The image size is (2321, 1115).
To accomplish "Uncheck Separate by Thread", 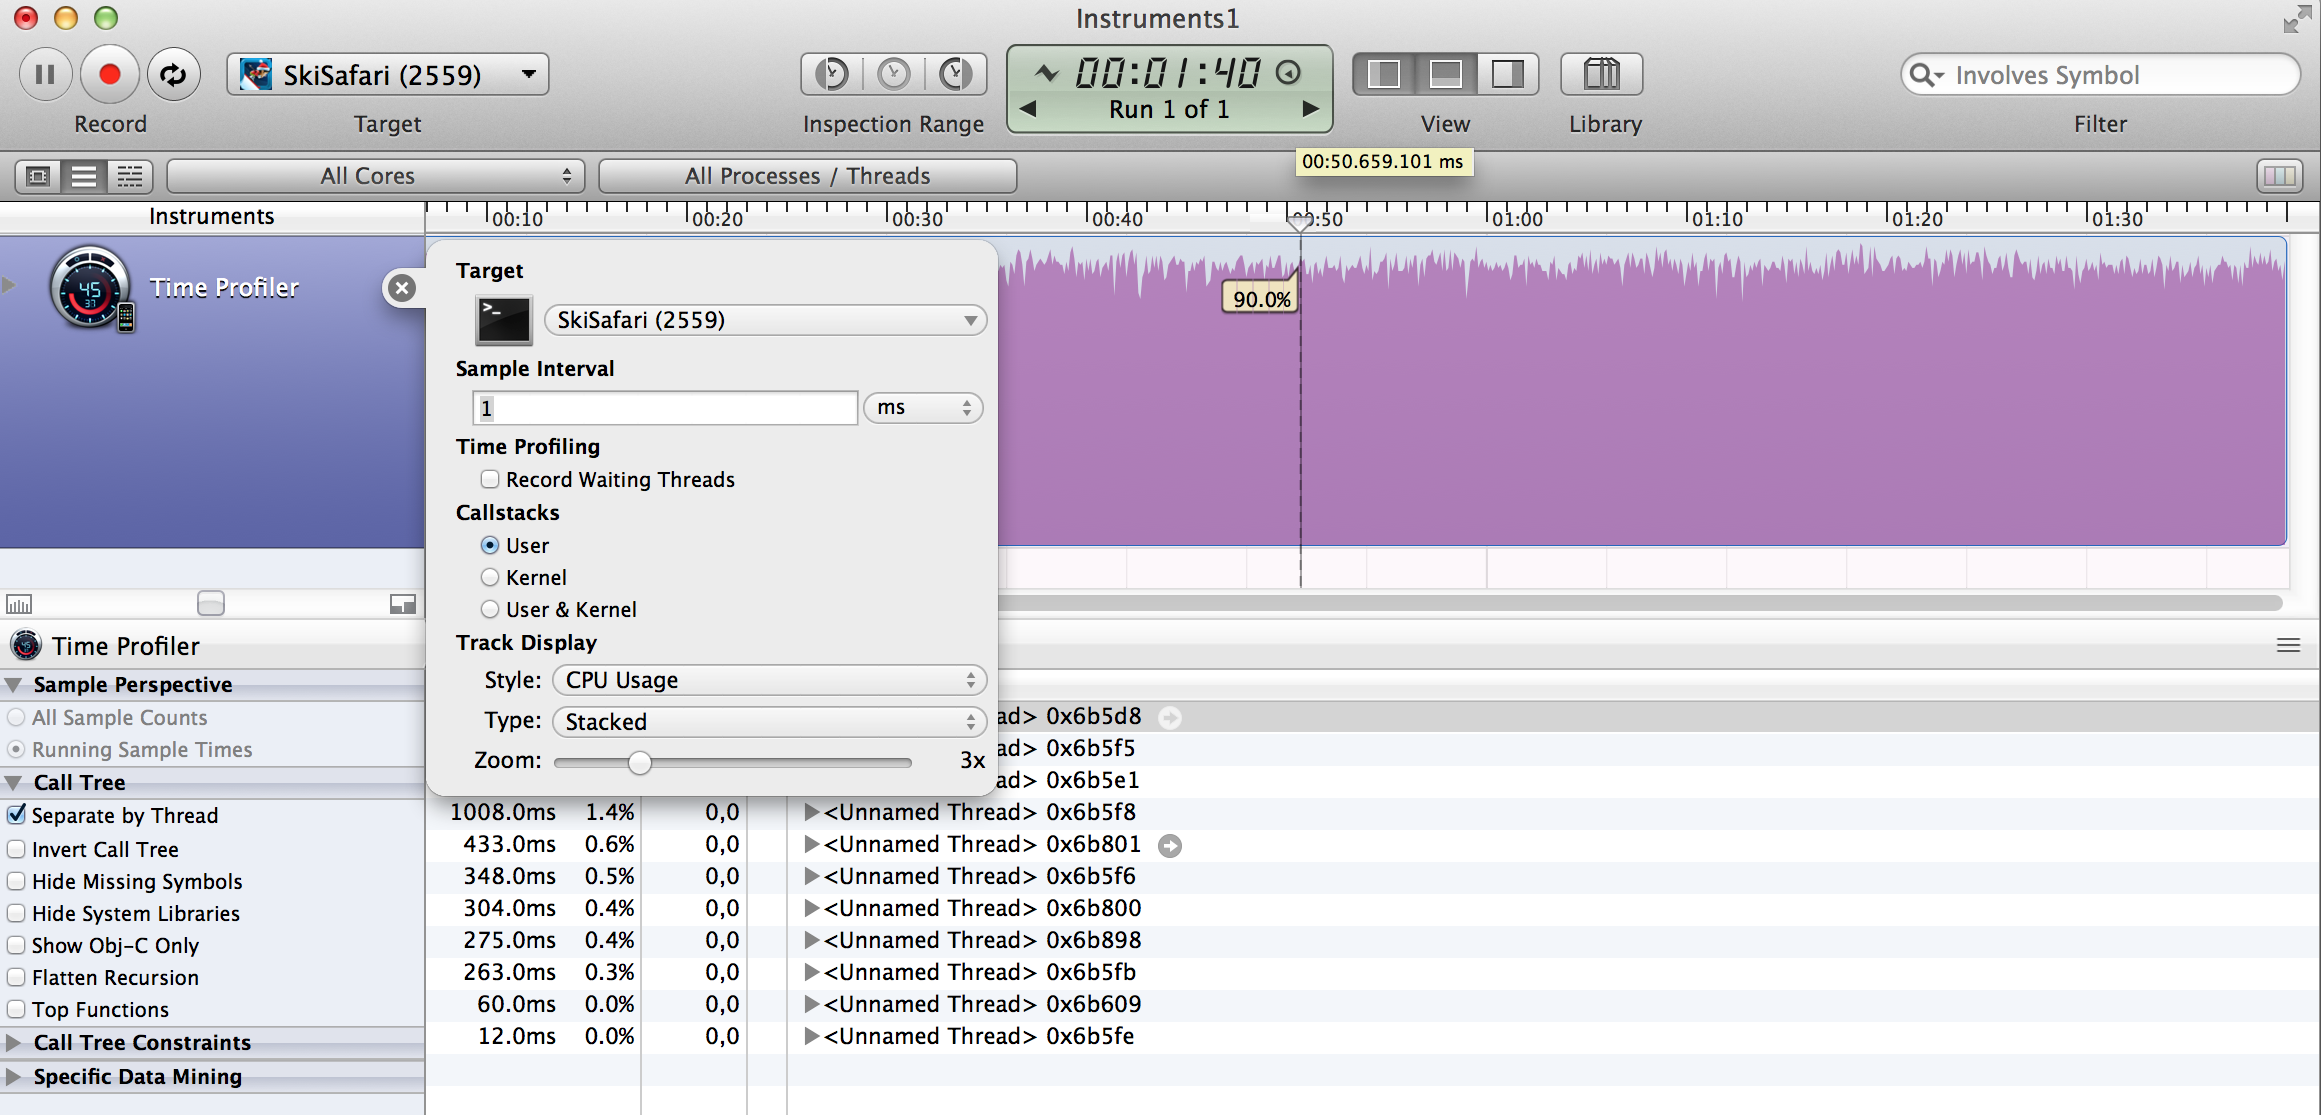I will click(17, 815).
